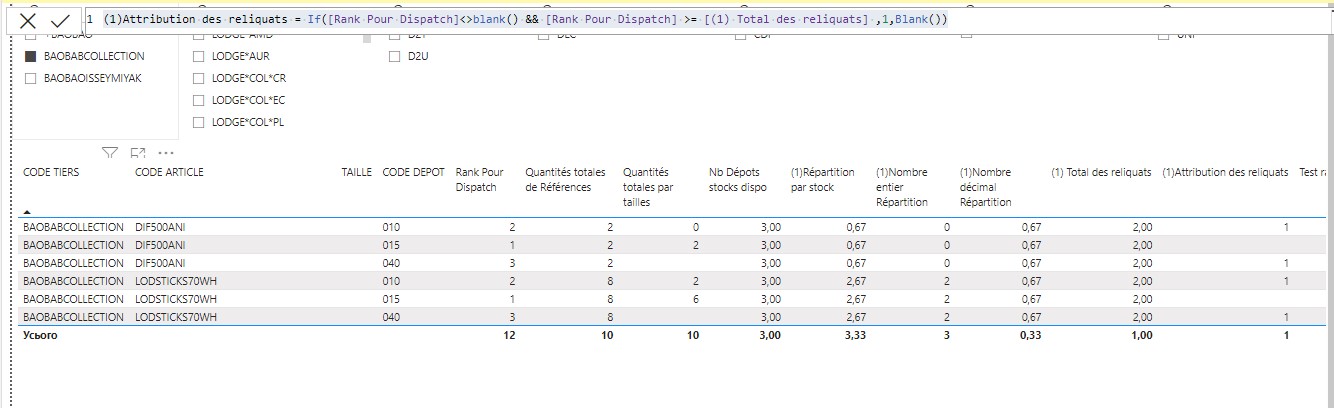This screenshot has width=1334, height=408.
Task: Select LODSTICKS70WH cell in depot 010 row
Action: 176,281
